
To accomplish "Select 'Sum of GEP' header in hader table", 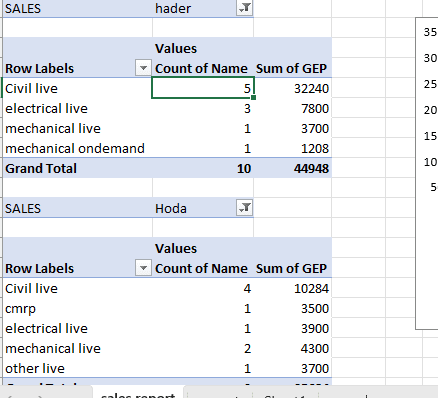I will point(292,68).
